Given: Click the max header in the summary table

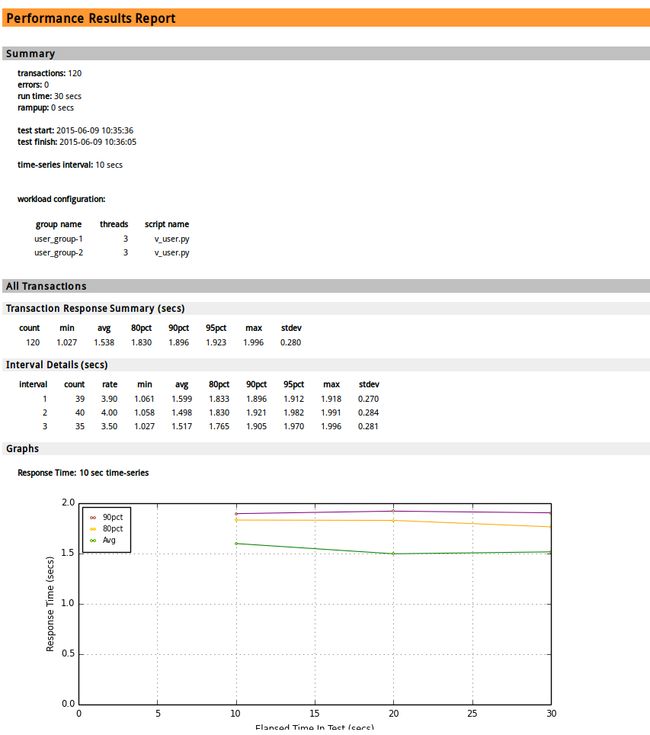Looking at the screenshot, I should [x=254, y=328].
